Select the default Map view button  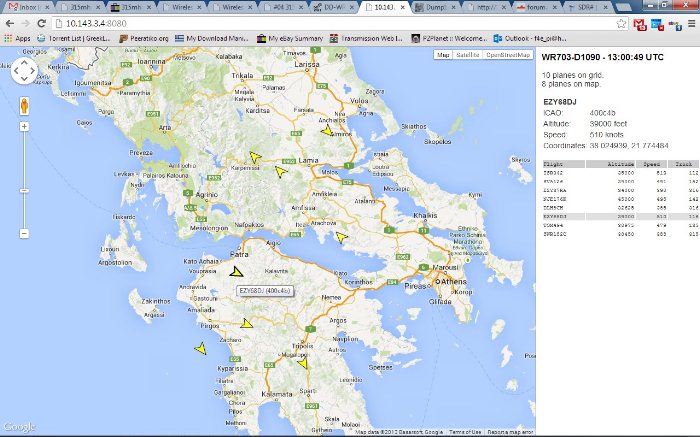pos(443,55)
